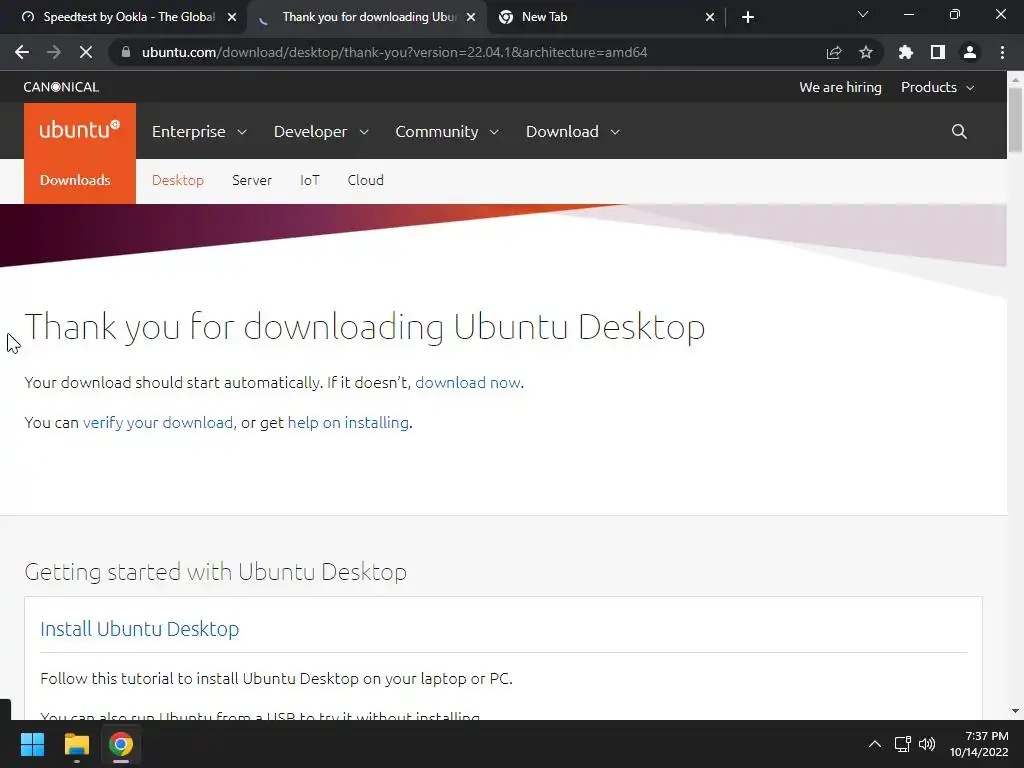The width and height of the screenshot is (1024, 768).
Task: Open the volume tray icon
Action: pyautogui.click(x=927, y=744)
